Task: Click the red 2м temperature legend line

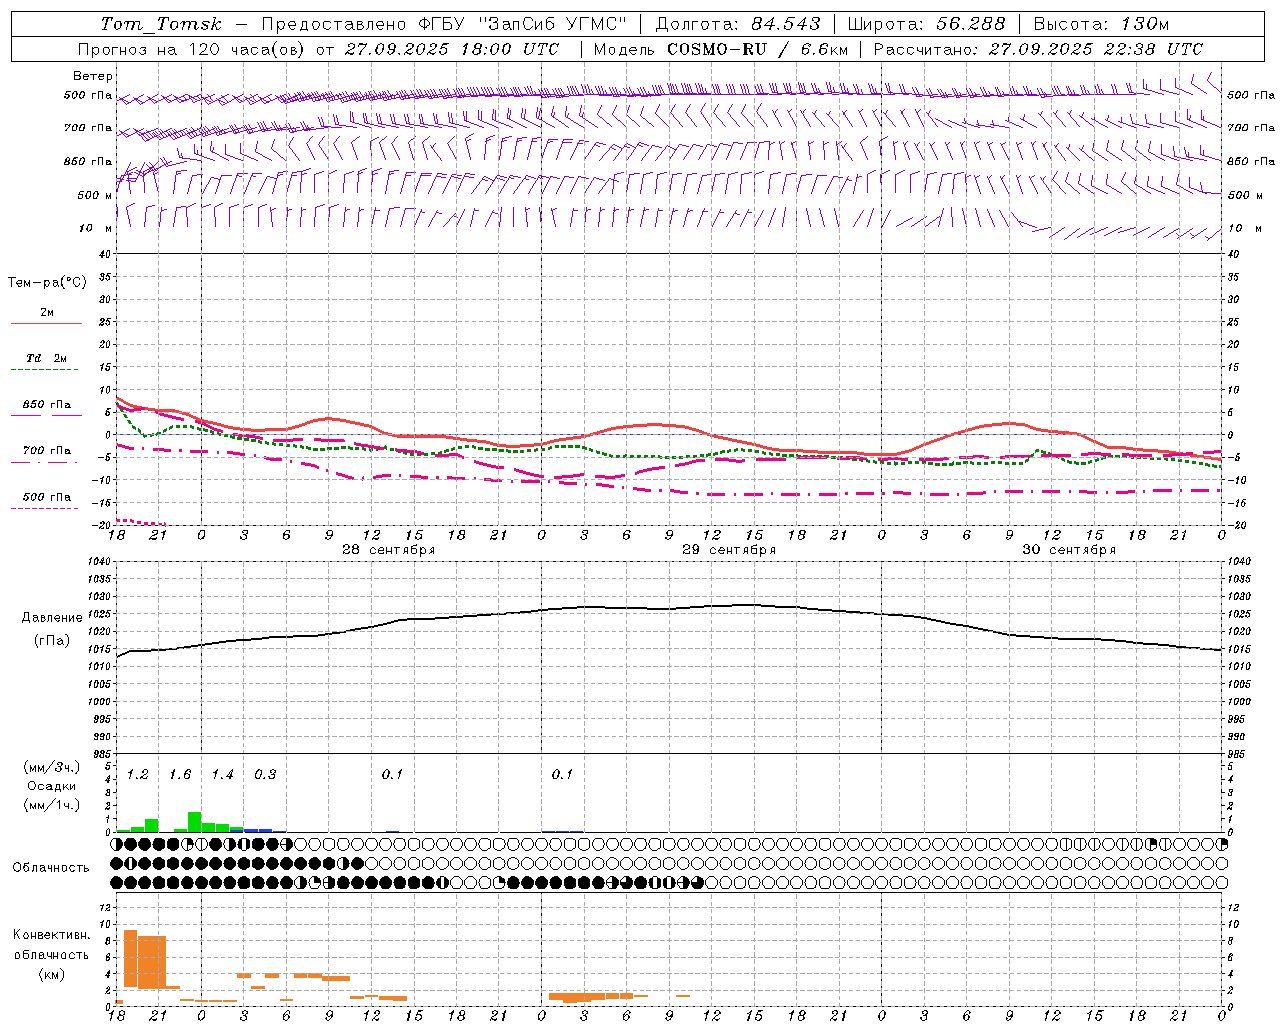Action: (46, 323)
